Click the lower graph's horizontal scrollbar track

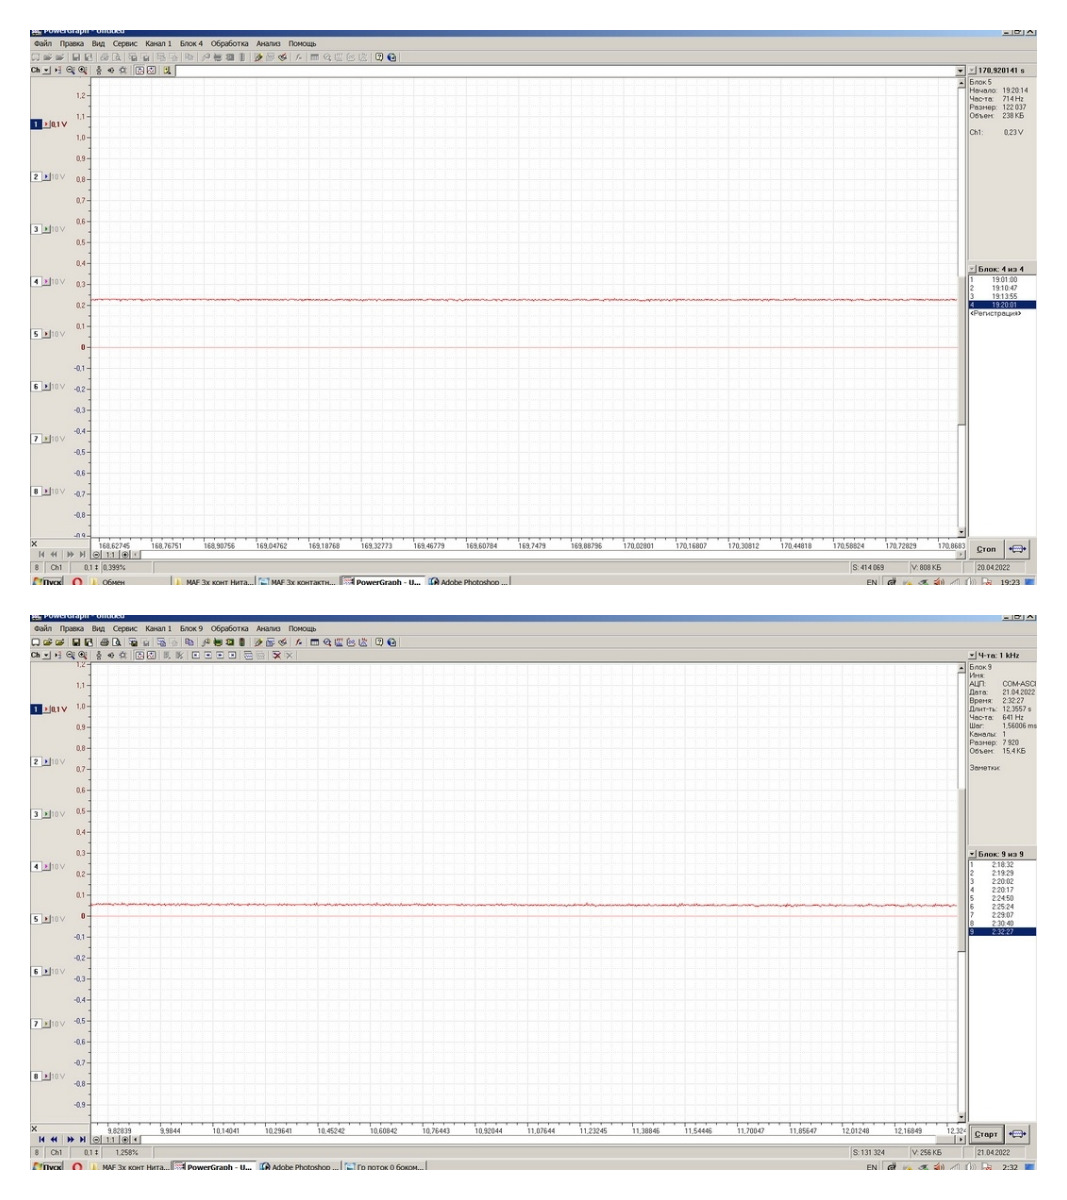(x=545, y=1139)
